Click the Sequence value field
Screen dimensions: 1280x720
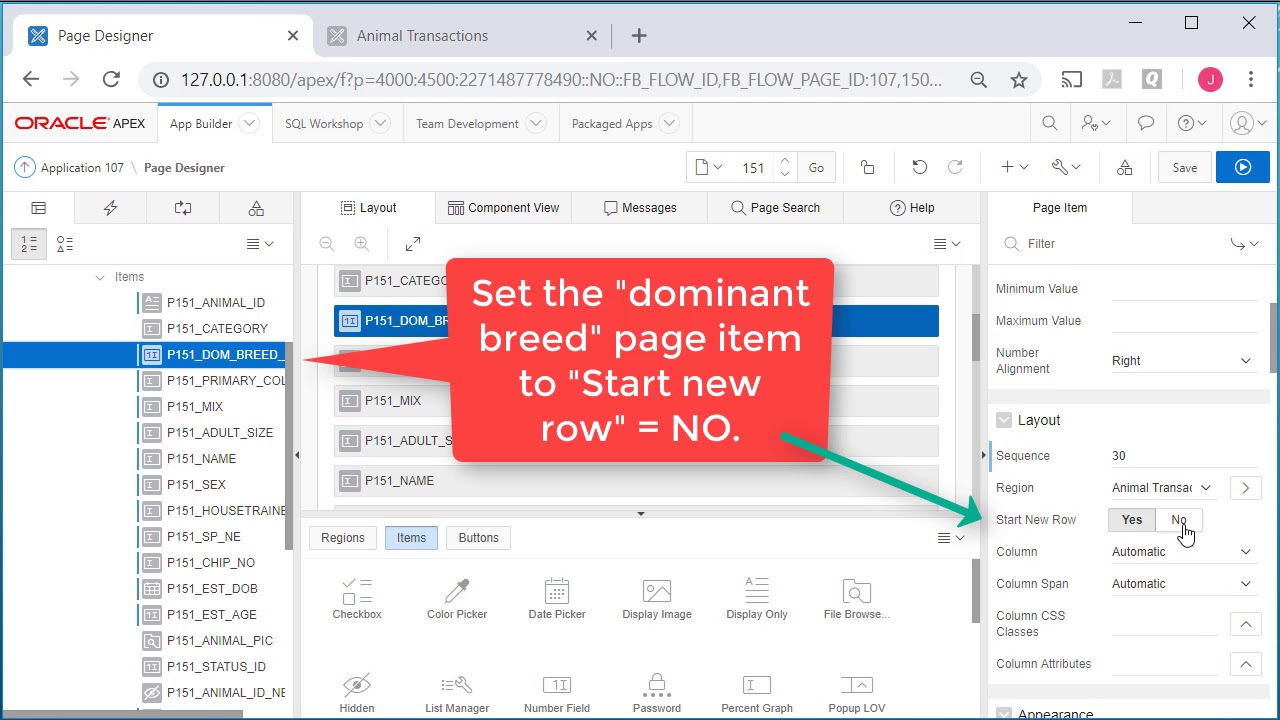pos(1185,456)
